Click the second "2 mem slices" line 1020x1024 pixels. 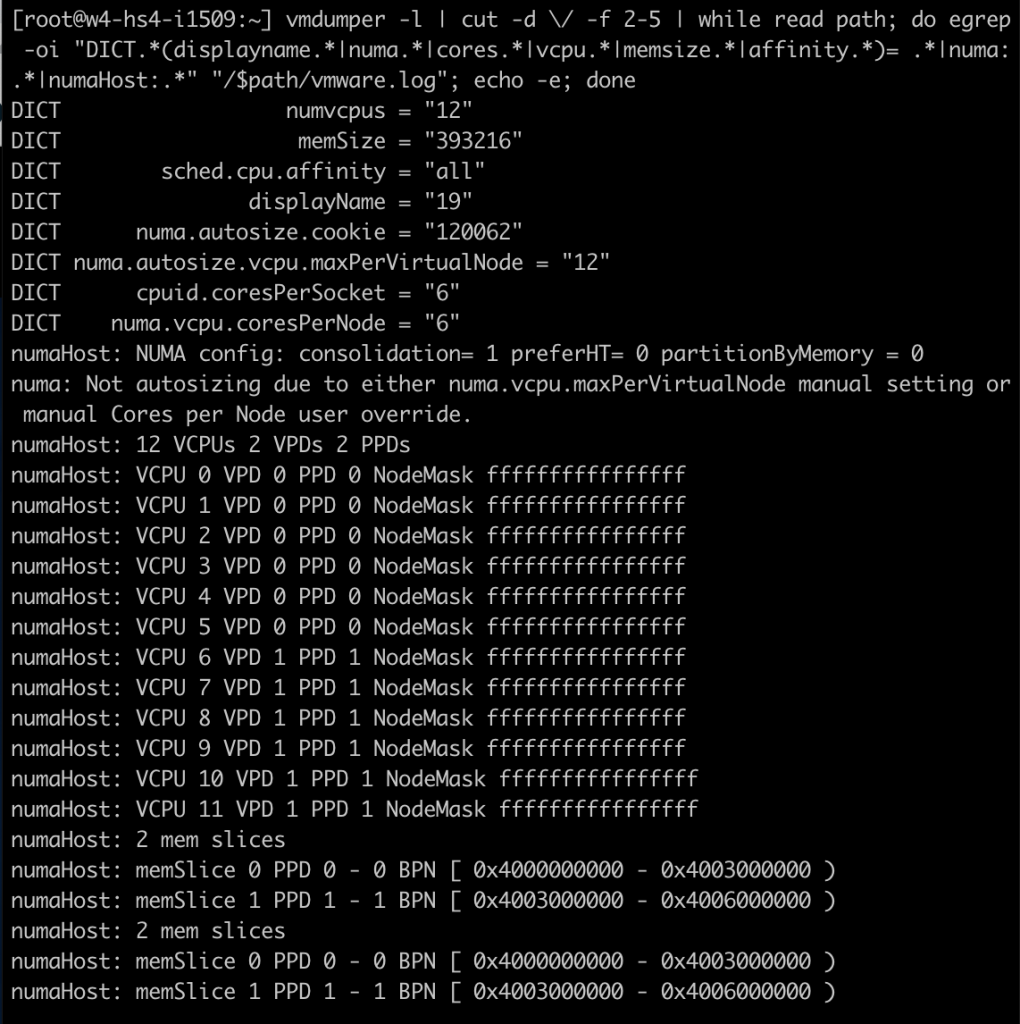(x=148, y=931)
